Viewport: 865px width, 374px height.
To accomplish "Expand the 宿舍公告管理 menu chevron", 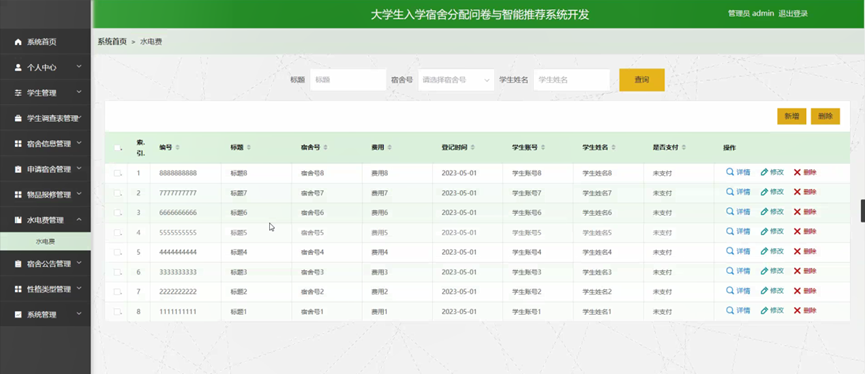I will click(79, 263).
